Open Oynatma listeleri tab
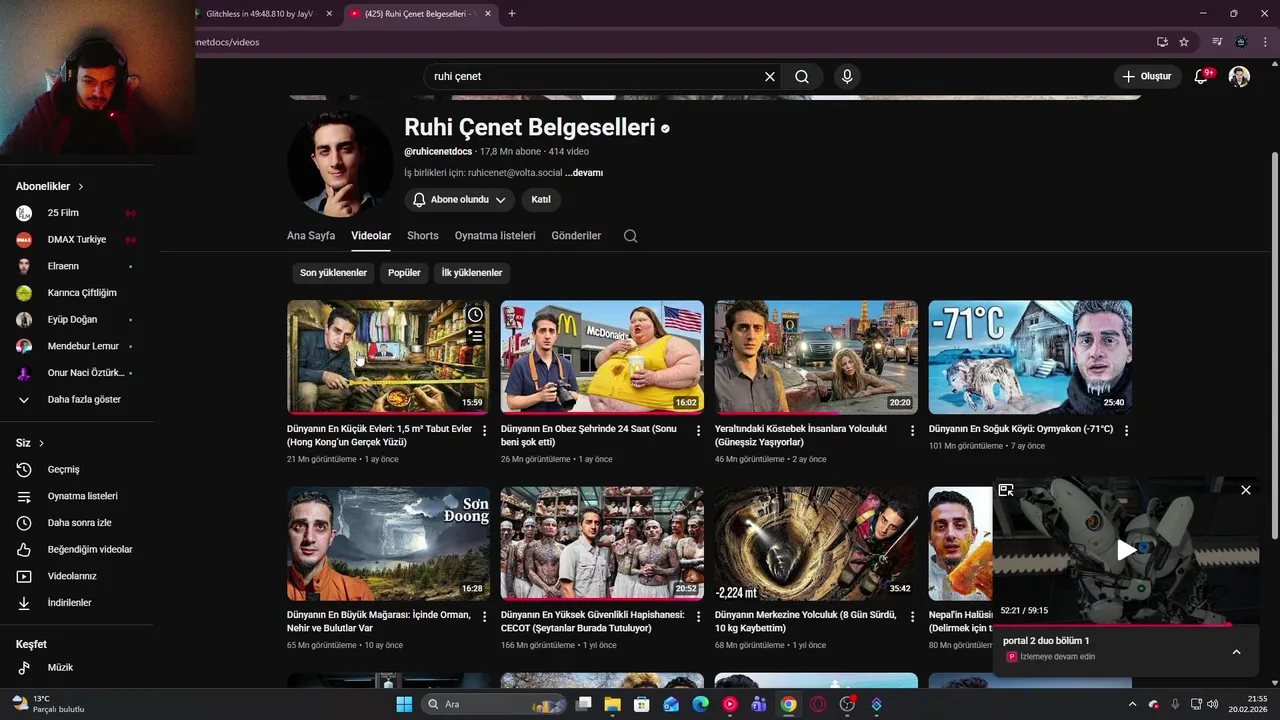The height and width of the screenshot is (720, 1280). pos(495,236)
